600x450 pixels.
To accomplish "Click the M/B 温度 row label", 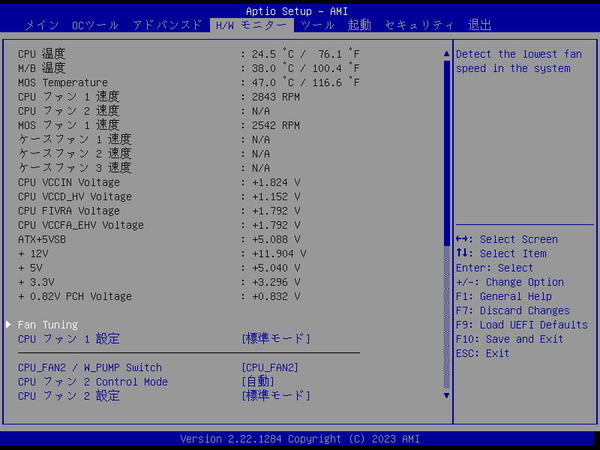I will 41,68.
